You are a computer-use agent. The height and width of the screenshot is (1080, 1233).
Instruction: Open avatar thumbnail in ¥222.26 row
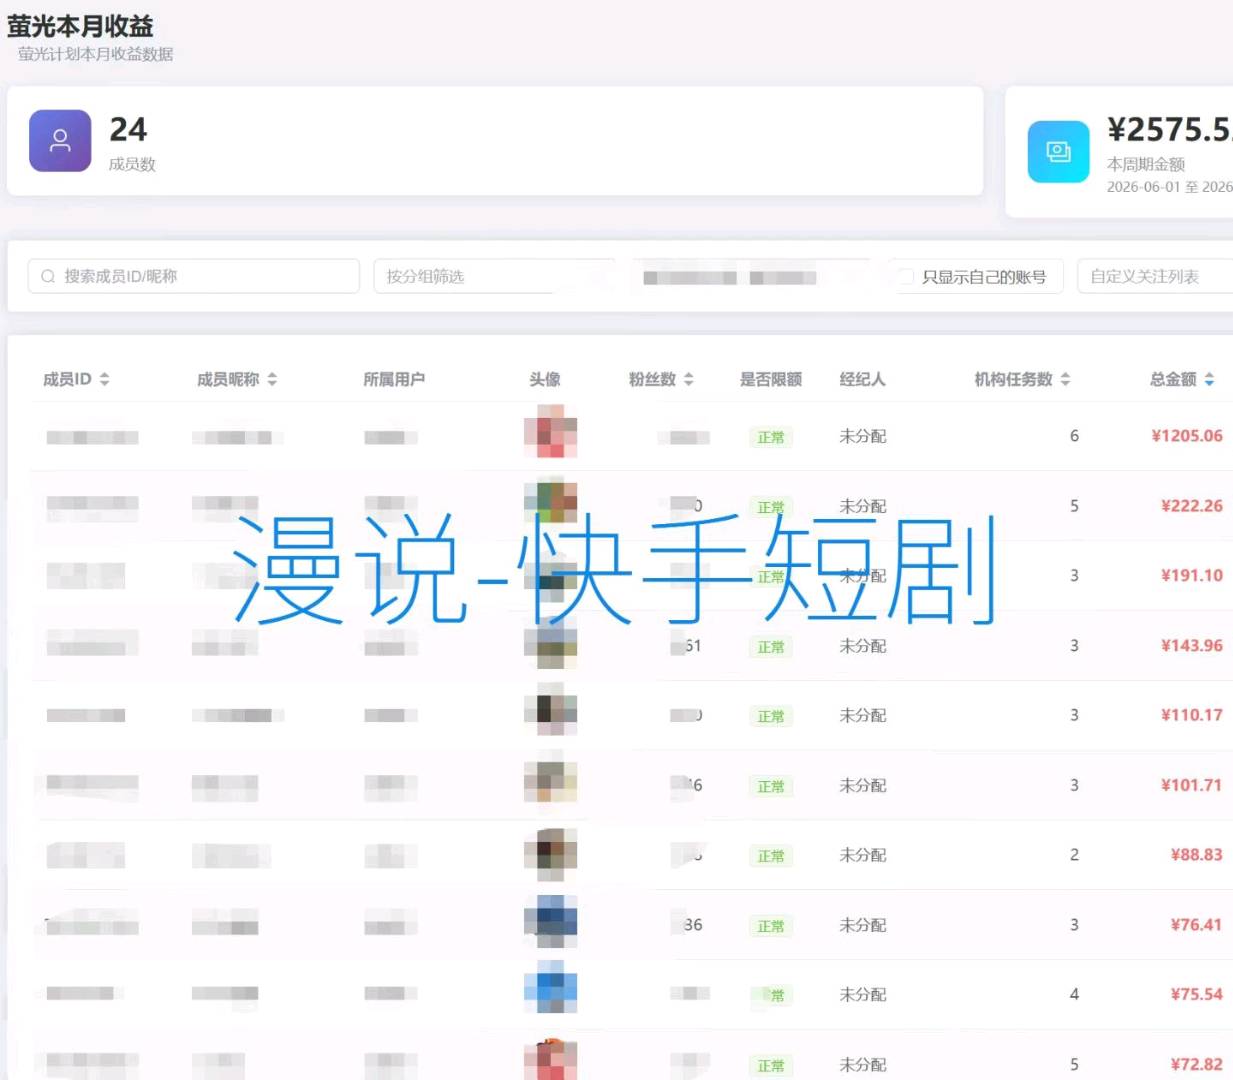(550, 500)
